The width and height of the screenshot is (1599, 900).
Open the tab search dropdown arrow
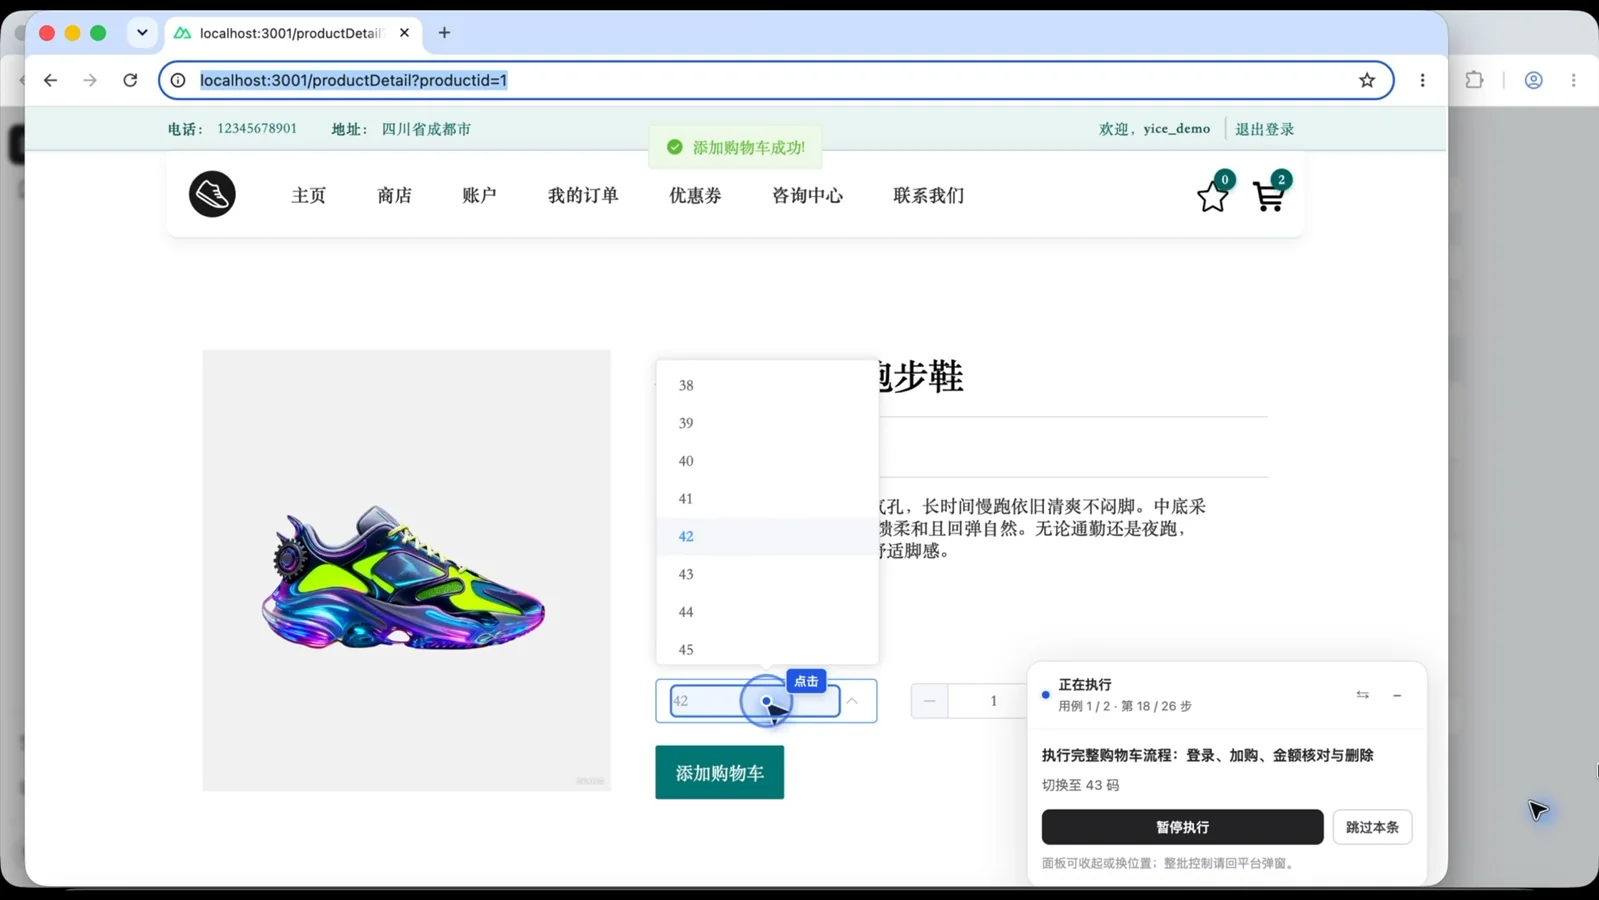pos(142,33)
